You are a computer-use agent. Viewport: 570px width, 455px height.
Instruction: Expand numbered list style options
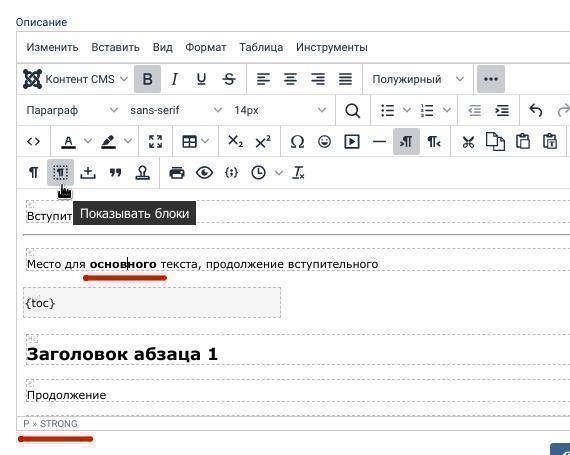tap(447, 110)
